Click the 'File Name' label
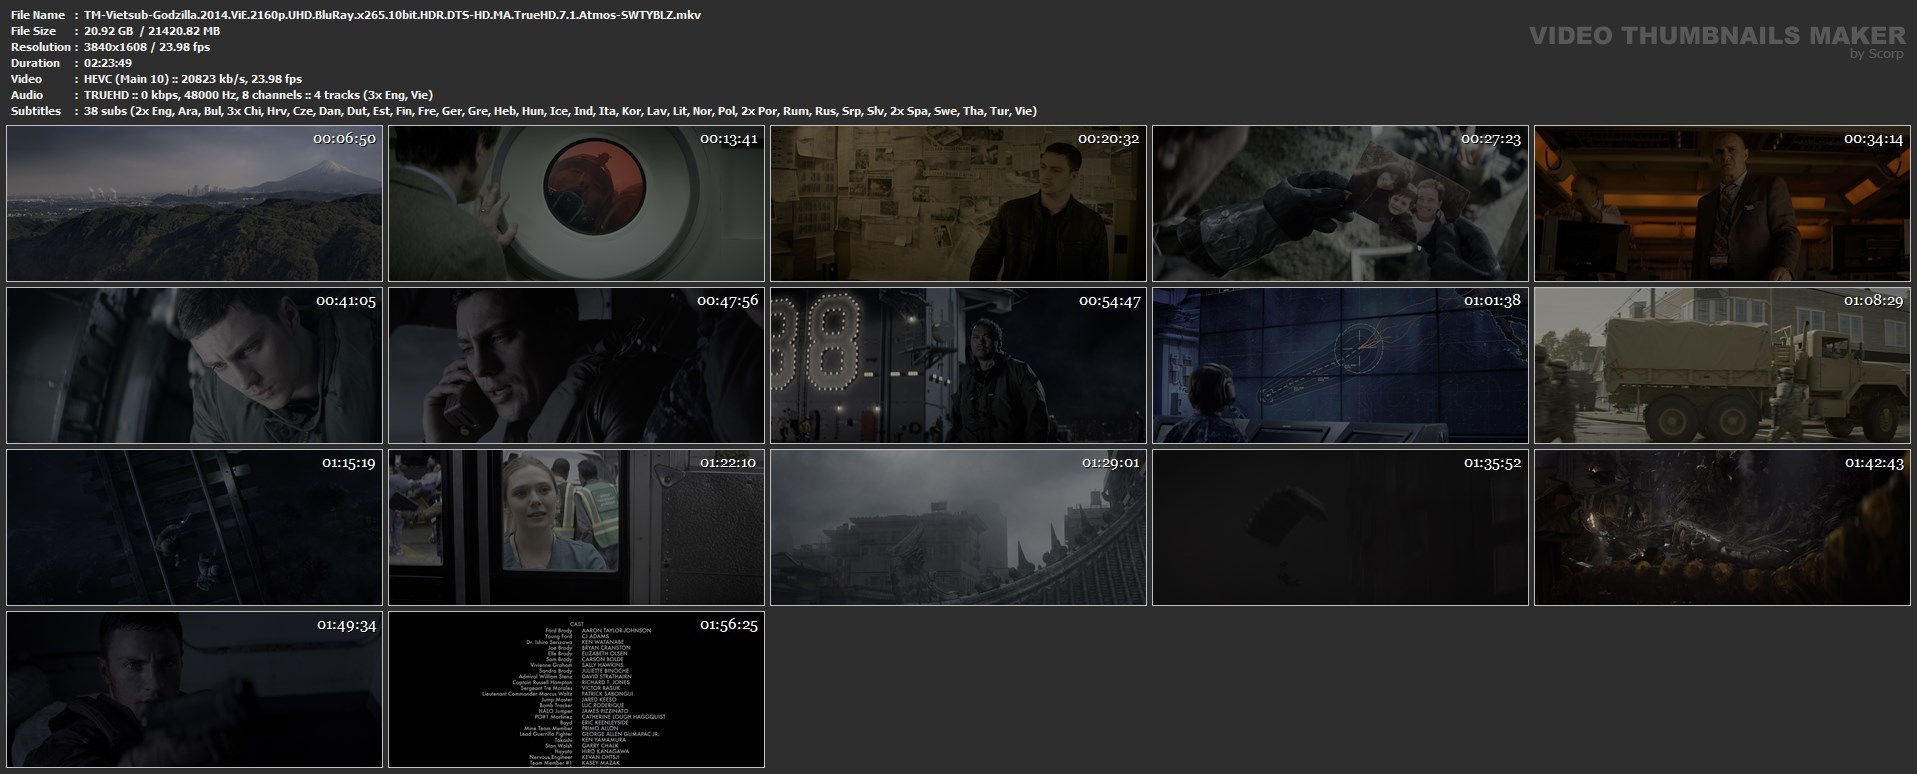Screen dimensions: 1917x774 38,15
